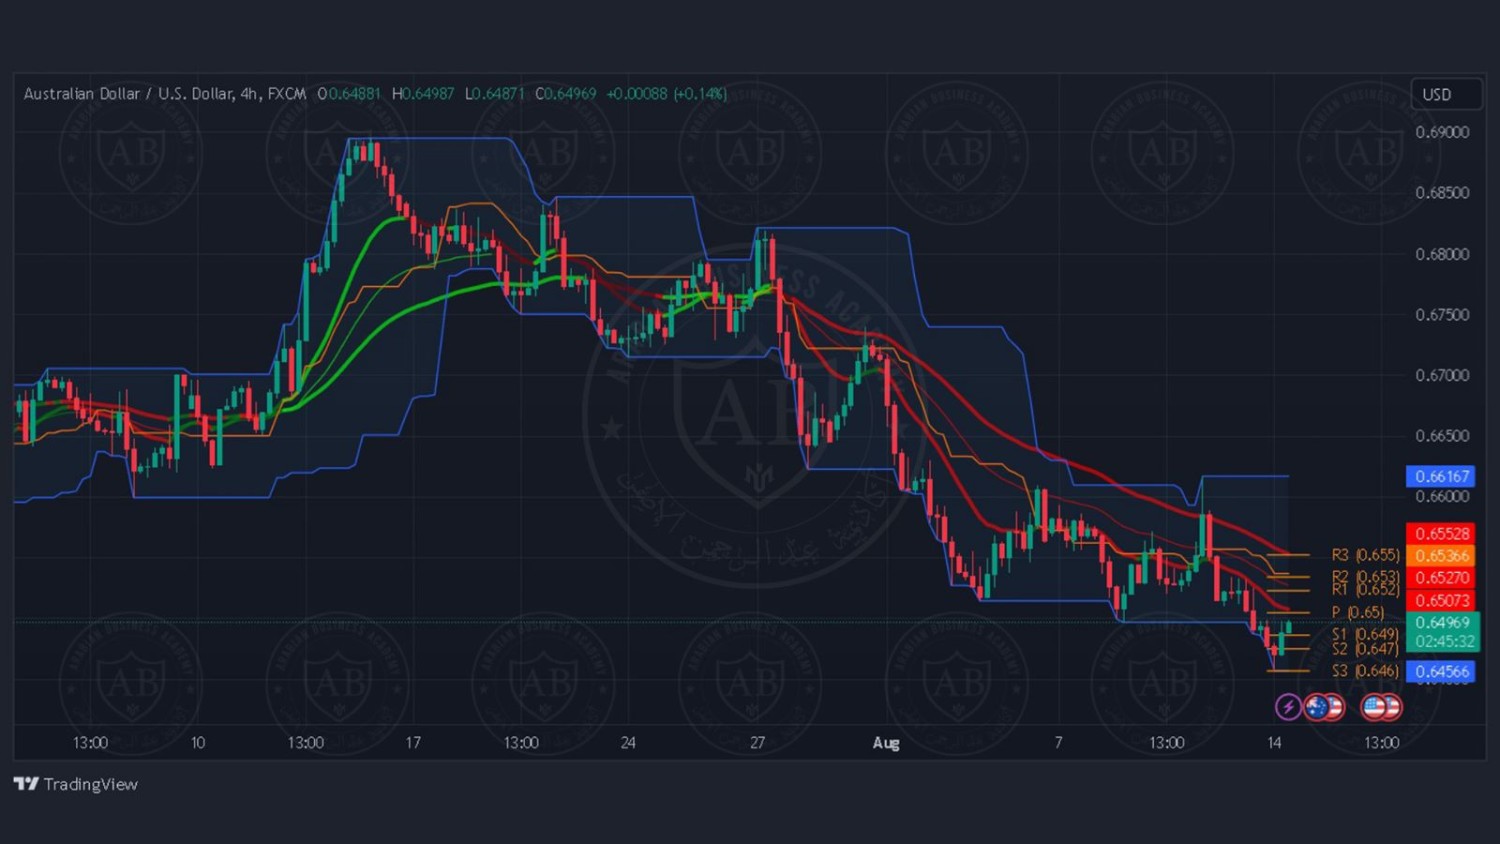Image resolution: width=1500 pixels, height=844 pixels.
Task: Click the rightmost US flag event icon
Action: pos(1390,707)
